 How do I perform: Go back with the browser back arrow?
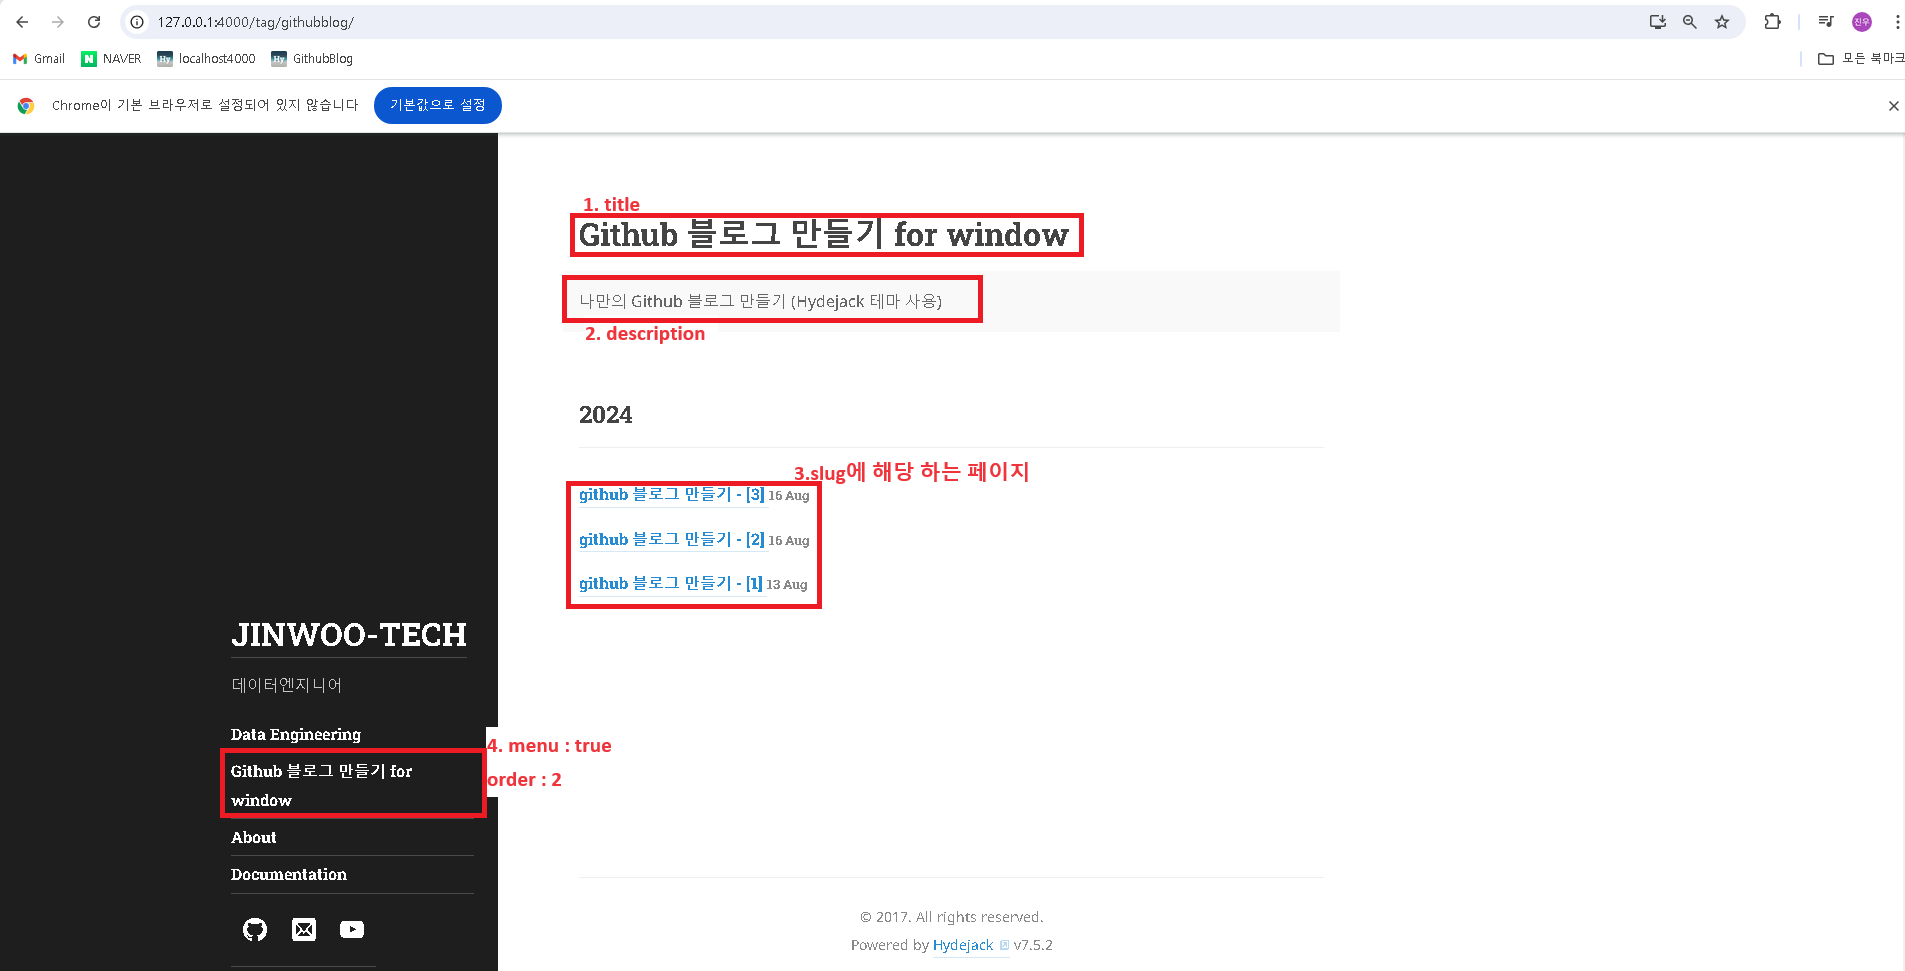coord(22,22)
